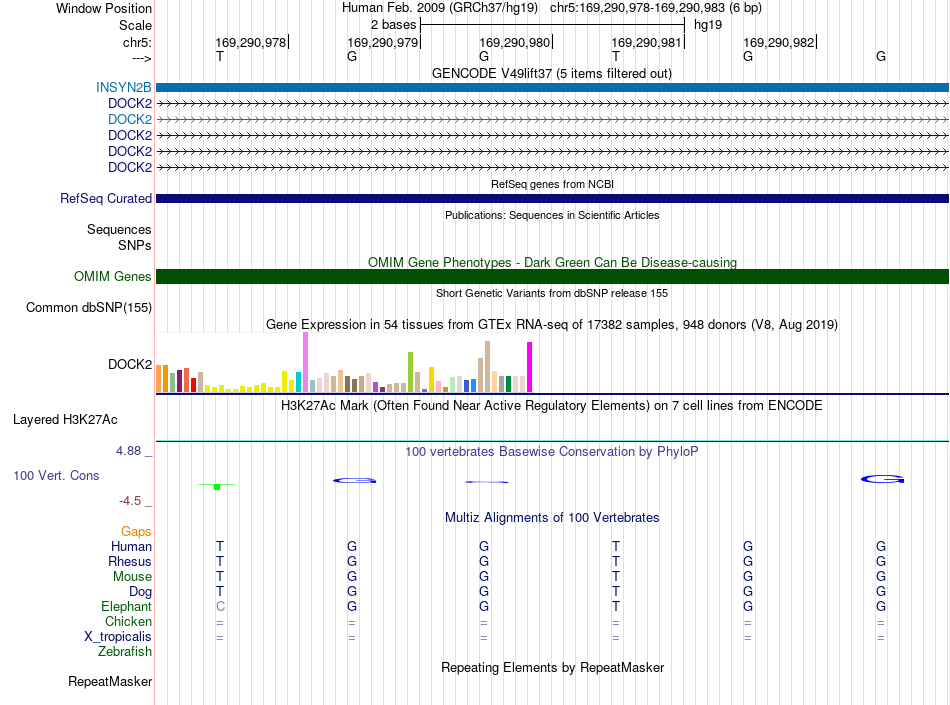Click the Layered H3K27Ac track label
This screenshot has height=705, width=950.
[65, 420]
